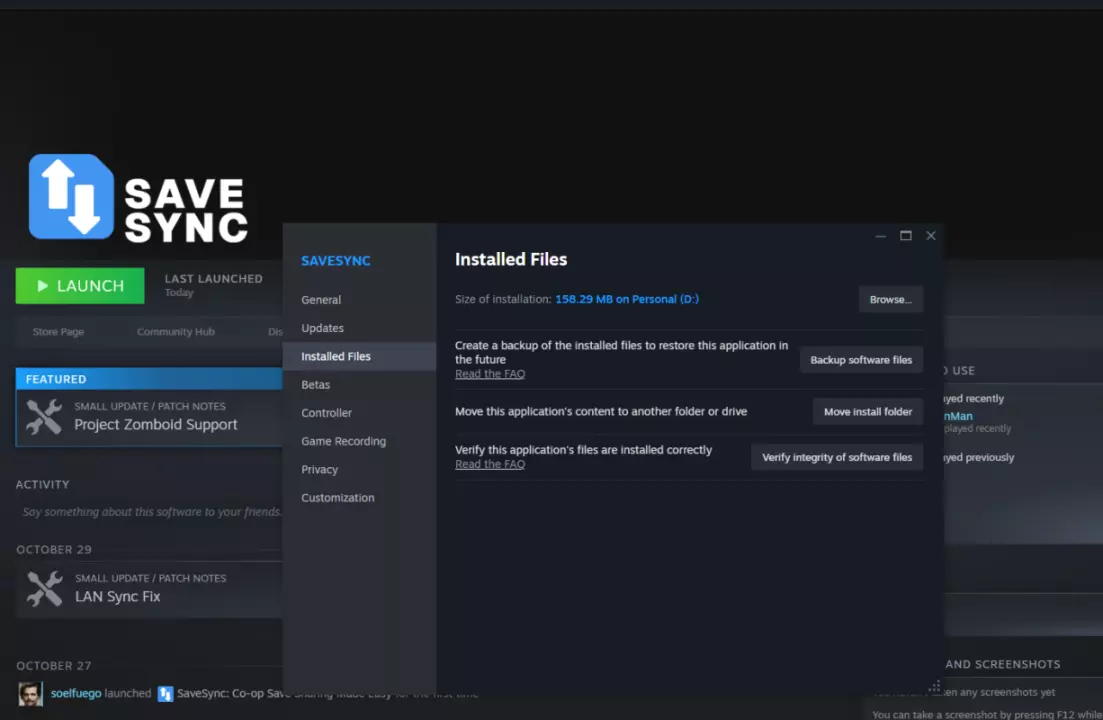Click the wrench icon beside Project Zomboid Support
Screen dimensions: 1103x720
click(x=44, y=416)
